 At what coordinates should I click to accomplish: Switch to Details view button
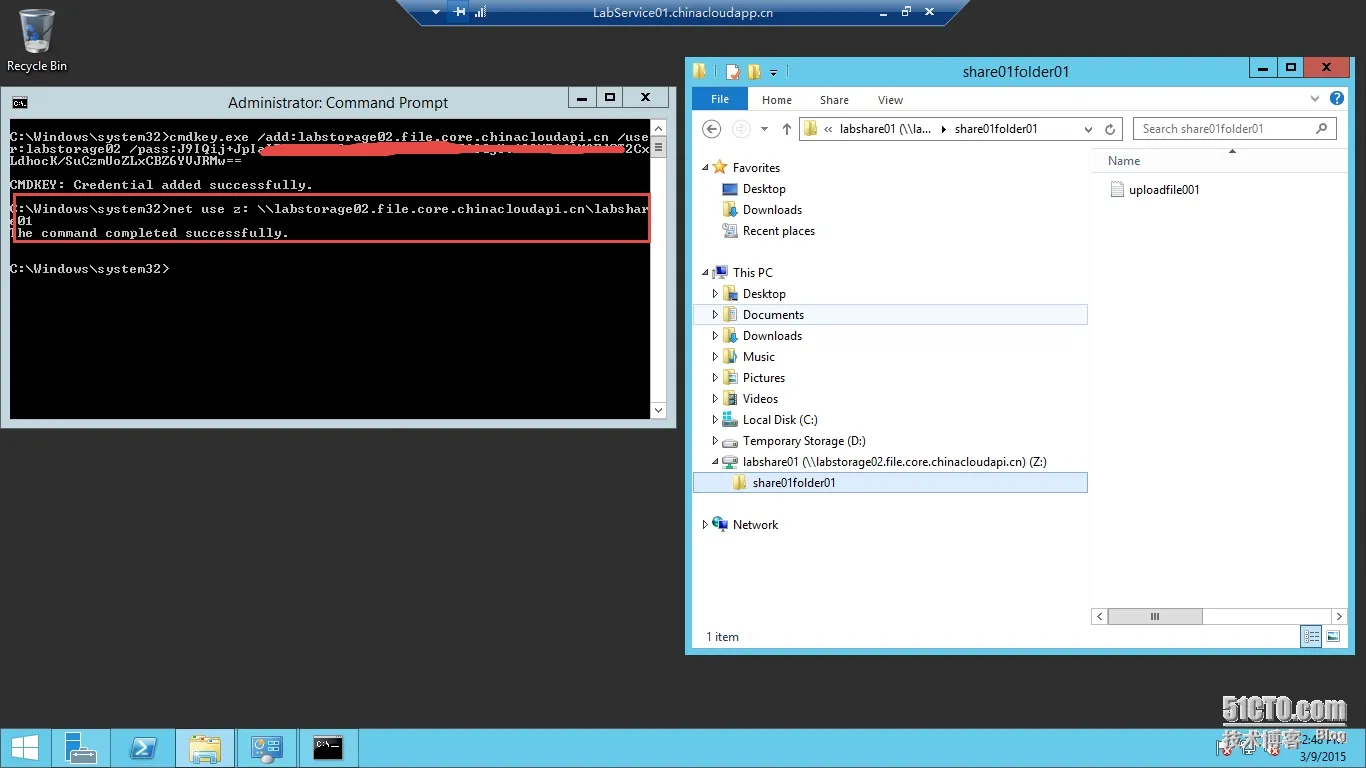click(x=1311, y=637)
